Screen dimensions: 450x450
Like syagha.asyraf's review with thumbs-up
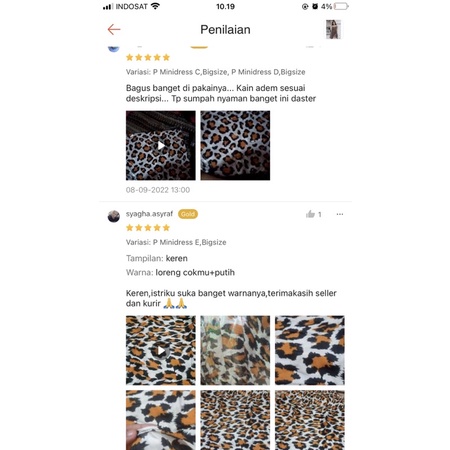click(x=310, y=214)
